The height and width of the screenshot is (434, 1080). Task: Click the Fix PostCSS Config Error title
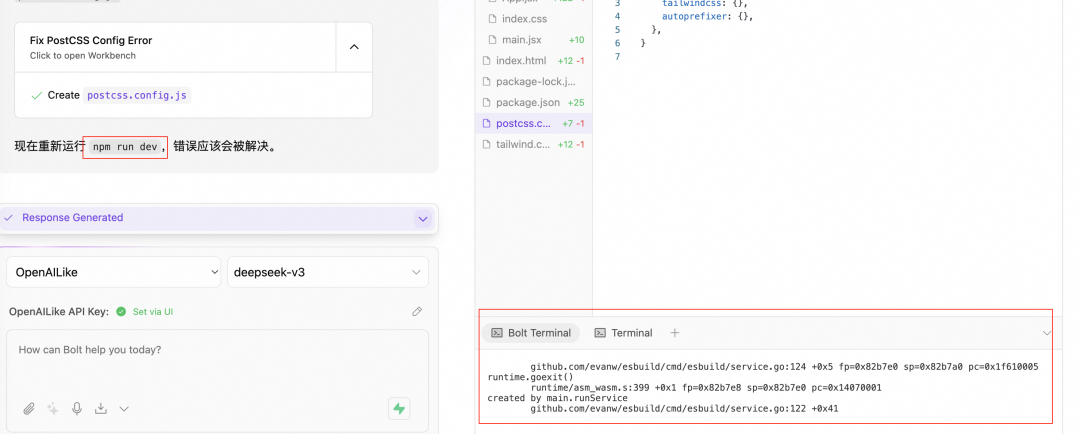(91, 40)
